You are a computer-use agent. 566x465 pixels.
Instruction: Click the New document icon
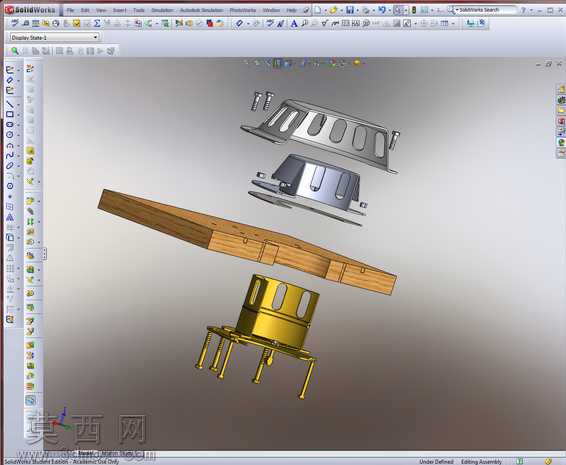pyautogui.click(x=317, y=10)
